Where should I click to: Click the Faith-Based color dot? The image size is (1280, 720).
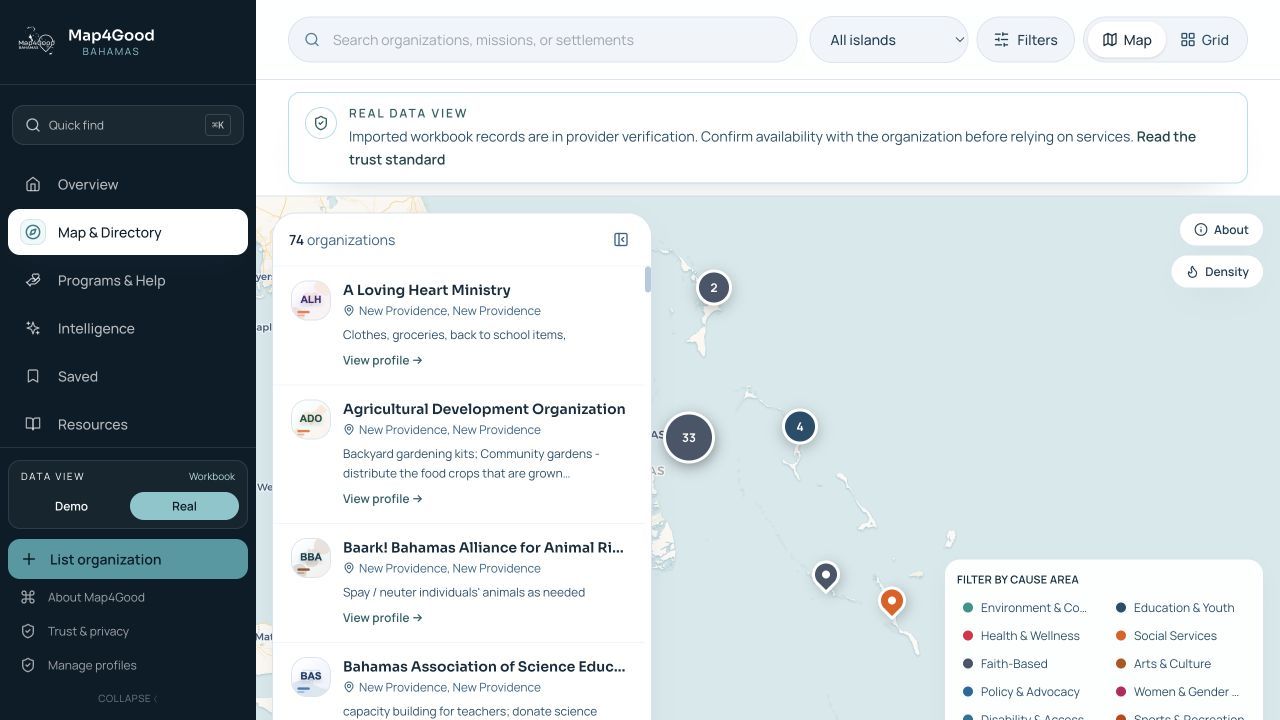(x=968, y=664)
